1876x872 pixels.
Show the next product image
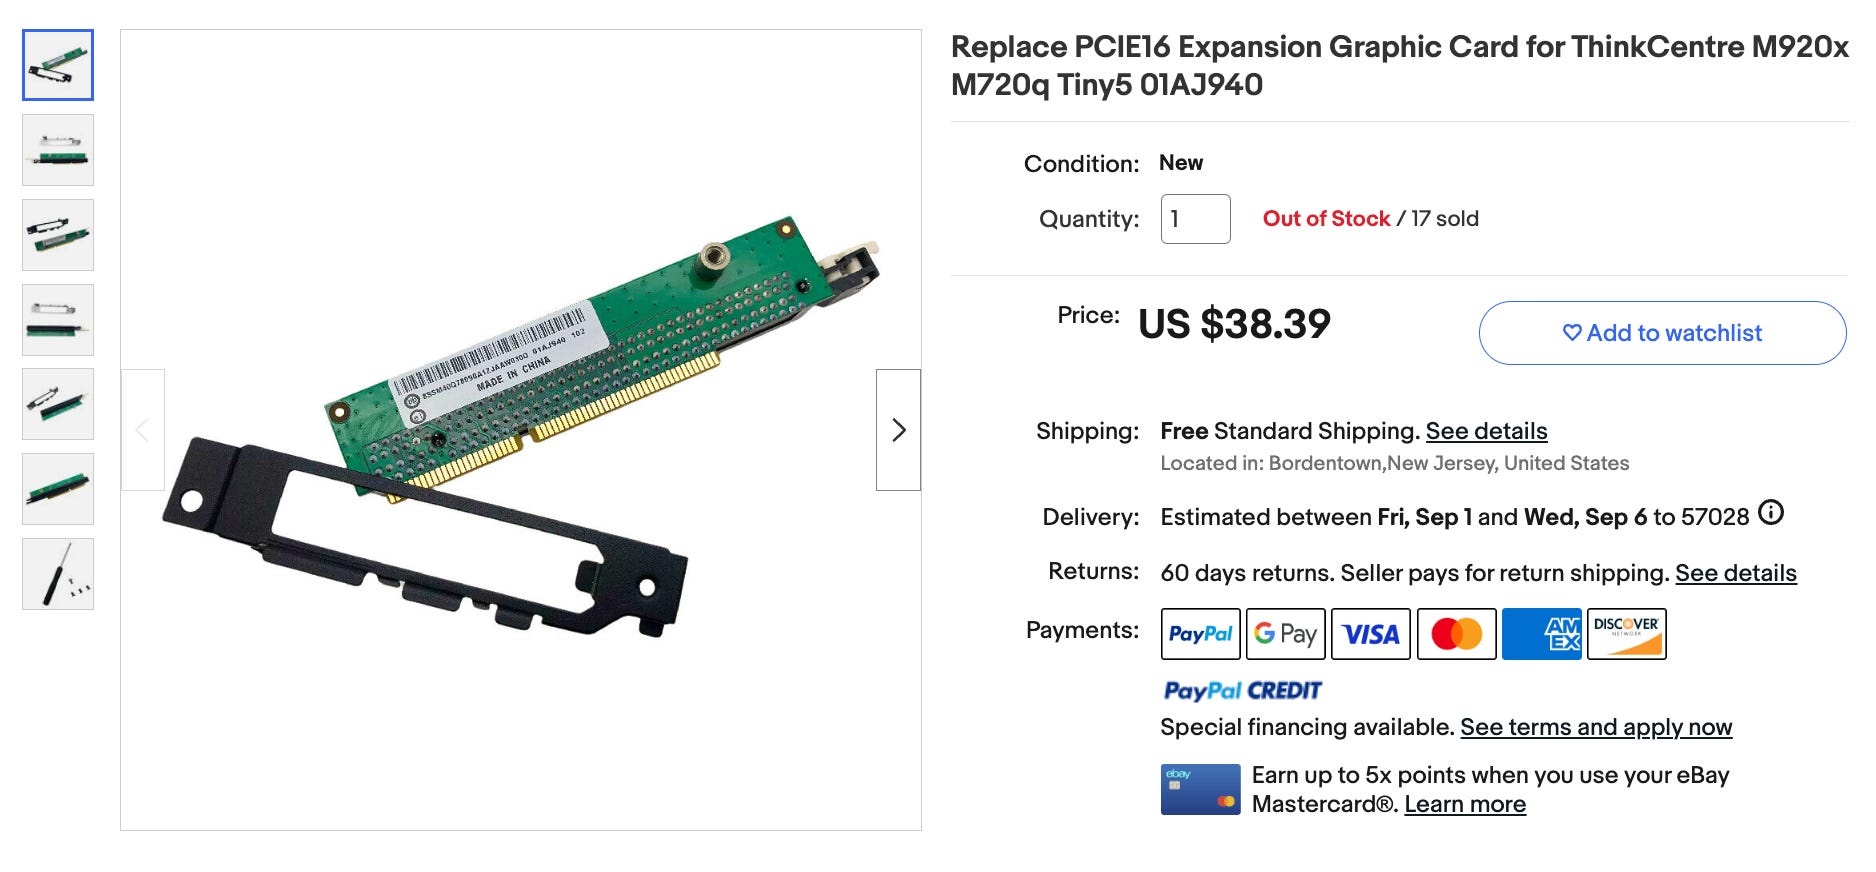click(898, 430)
